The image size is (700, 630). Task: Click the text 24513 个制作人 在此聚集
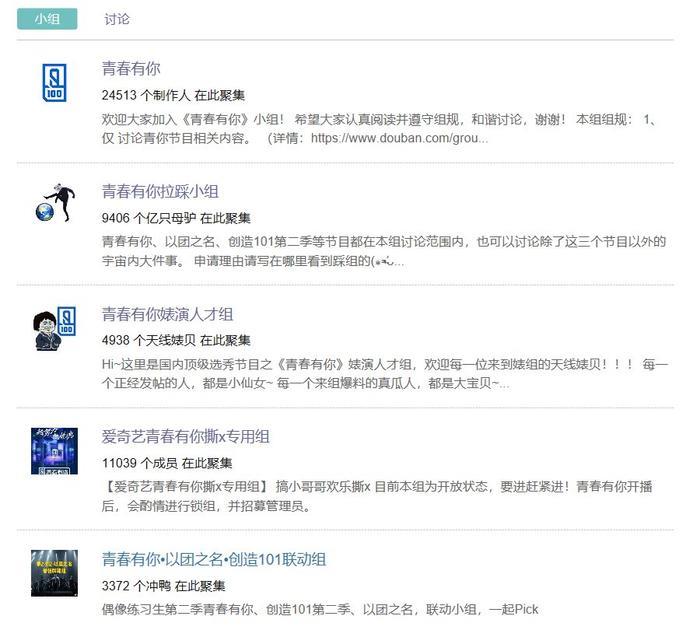[x=173, y=95]
